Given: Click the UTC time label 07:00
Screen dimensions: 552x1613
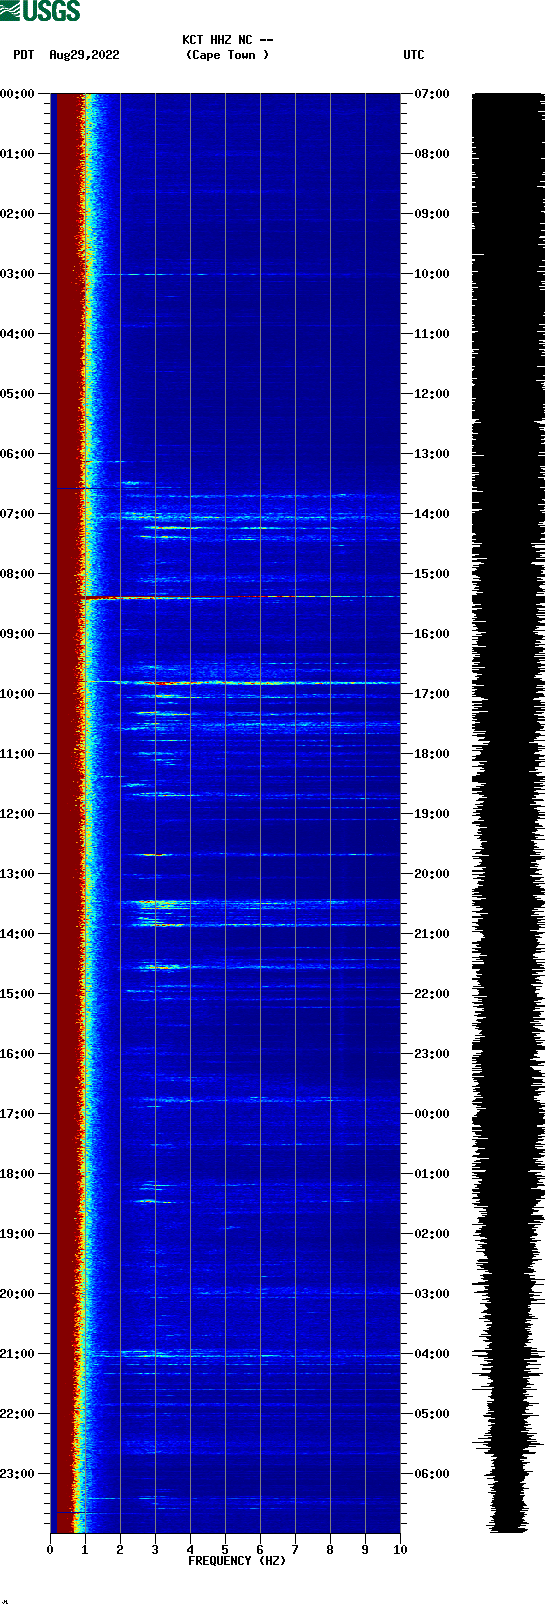Looking at the screenshot, I should [432, 94].
